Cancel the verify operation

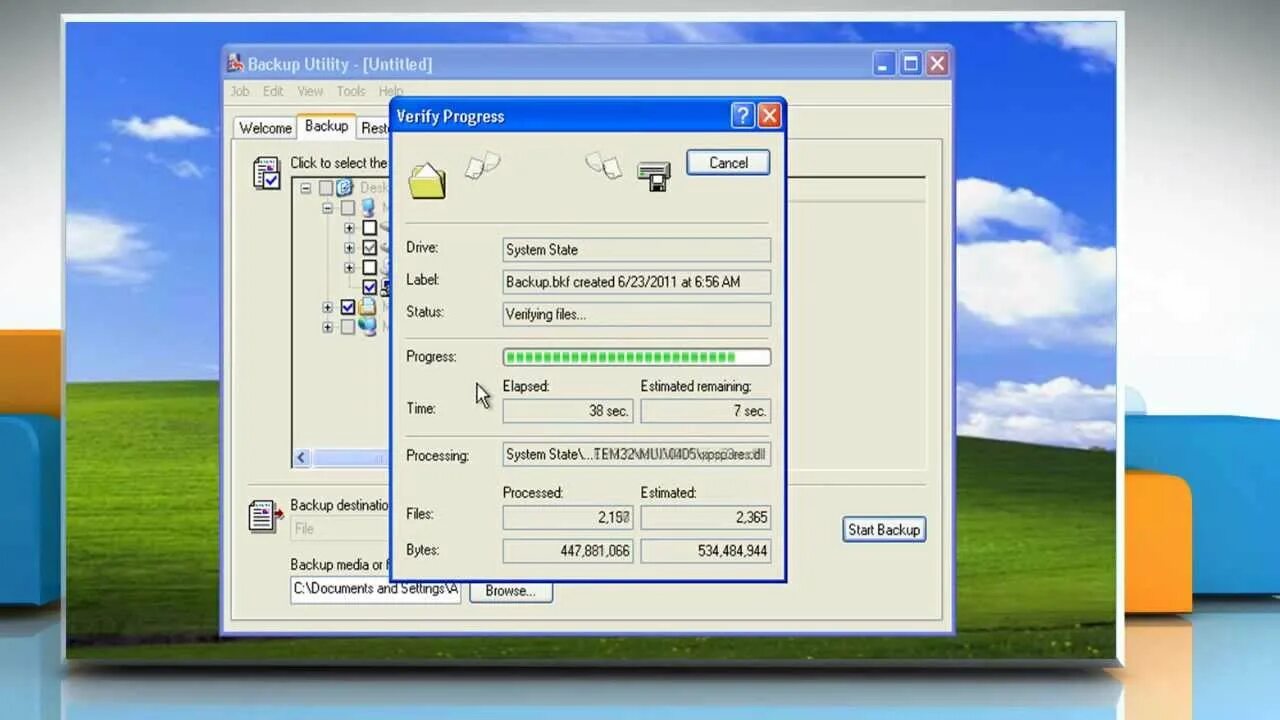tap(728, 163)
